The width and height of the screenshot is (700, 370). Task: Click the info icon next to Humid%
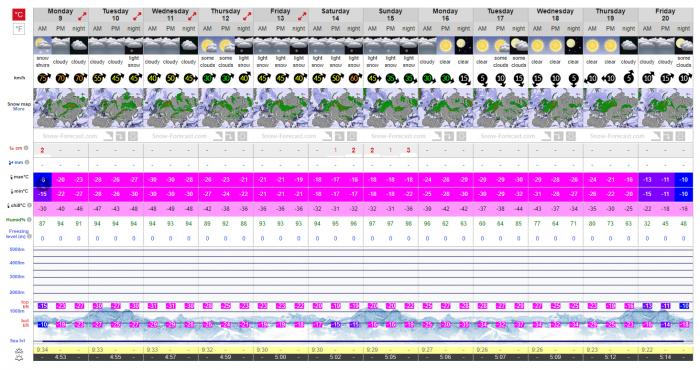29,220
